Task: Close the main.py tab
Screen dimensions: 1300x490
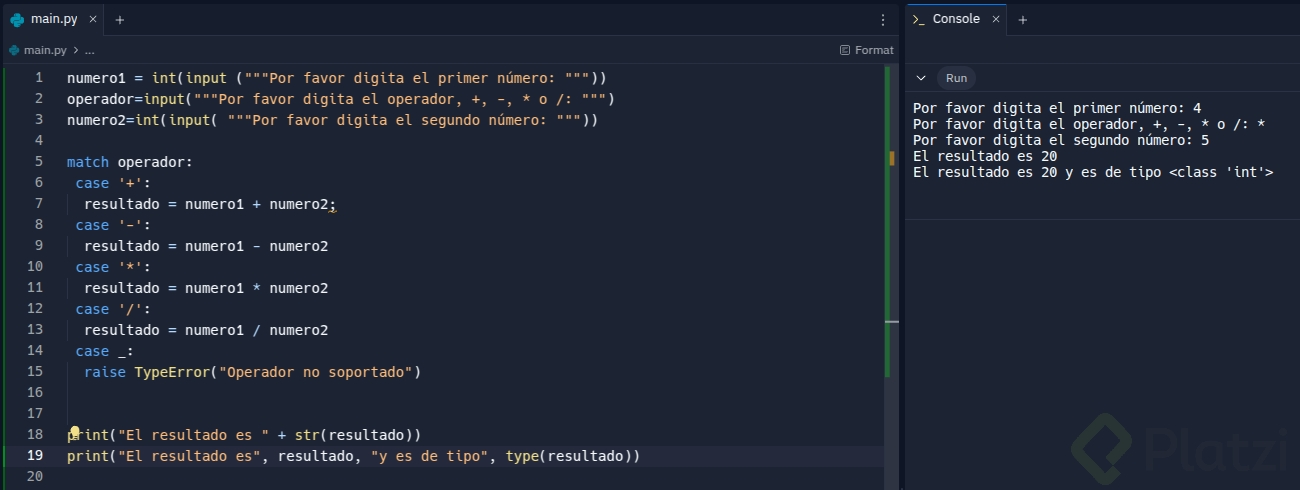Action: click(x=92, y=19)
